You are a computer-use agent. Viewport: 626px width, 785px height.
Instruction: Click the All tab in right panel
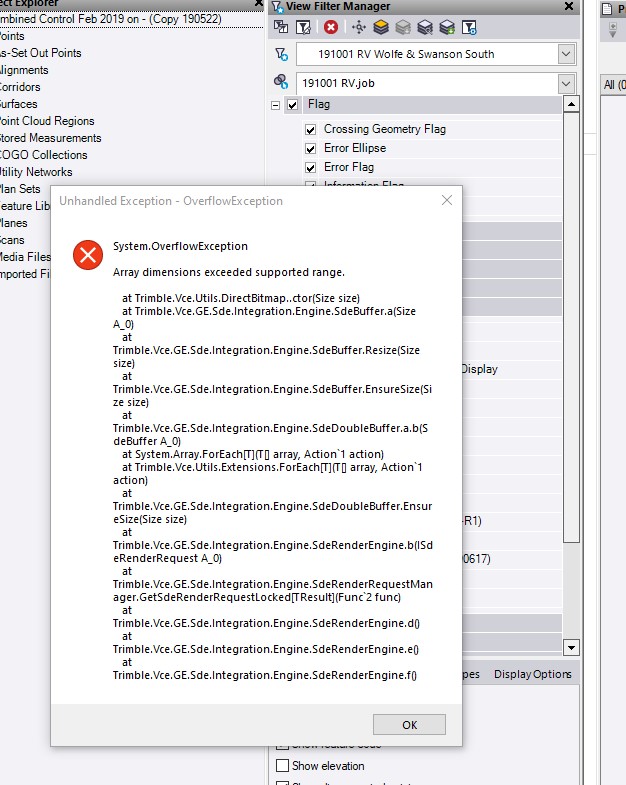pos(613,85)
